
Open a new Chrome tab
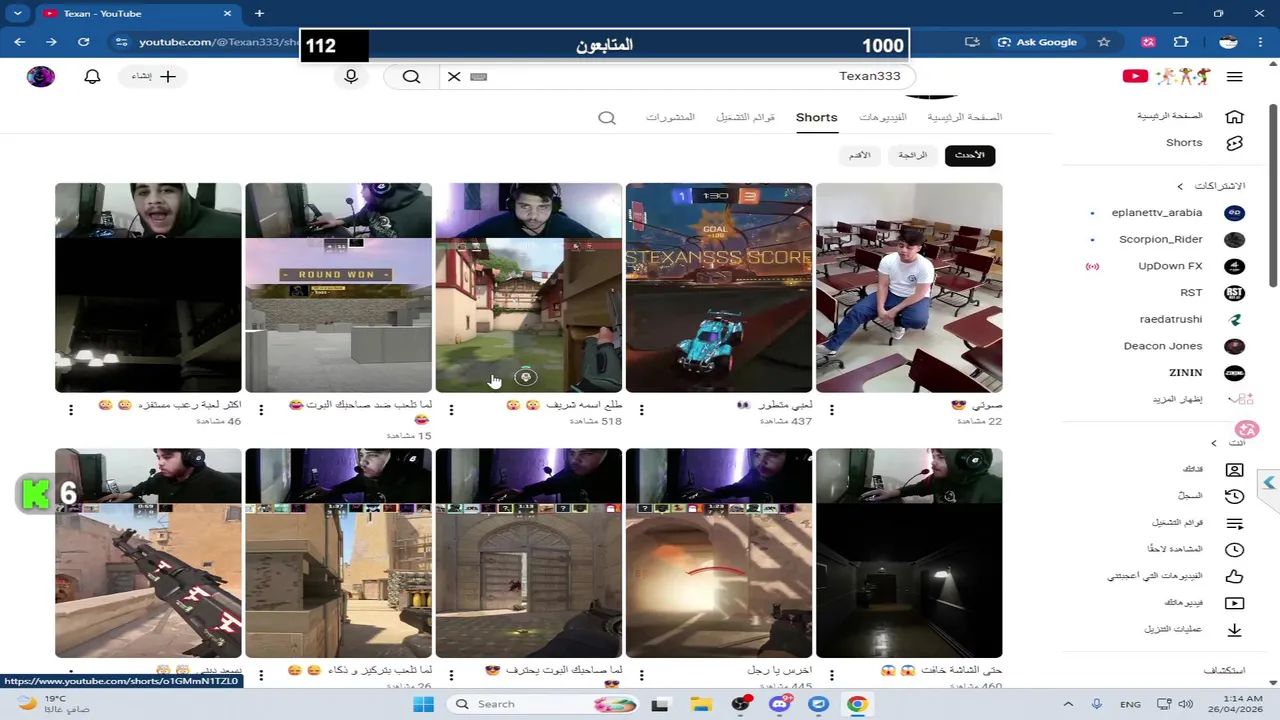coord(259,14)
